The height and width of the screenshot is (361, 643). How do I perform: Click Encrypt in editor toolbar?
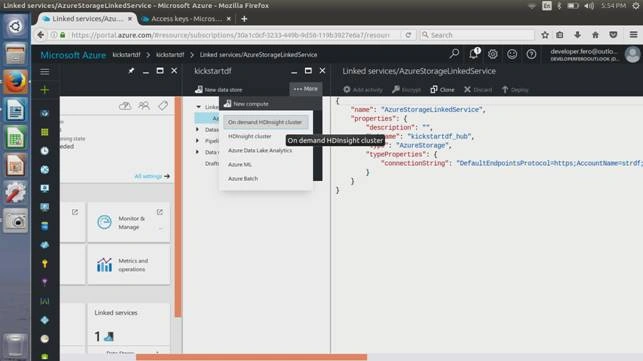(406, 89)
